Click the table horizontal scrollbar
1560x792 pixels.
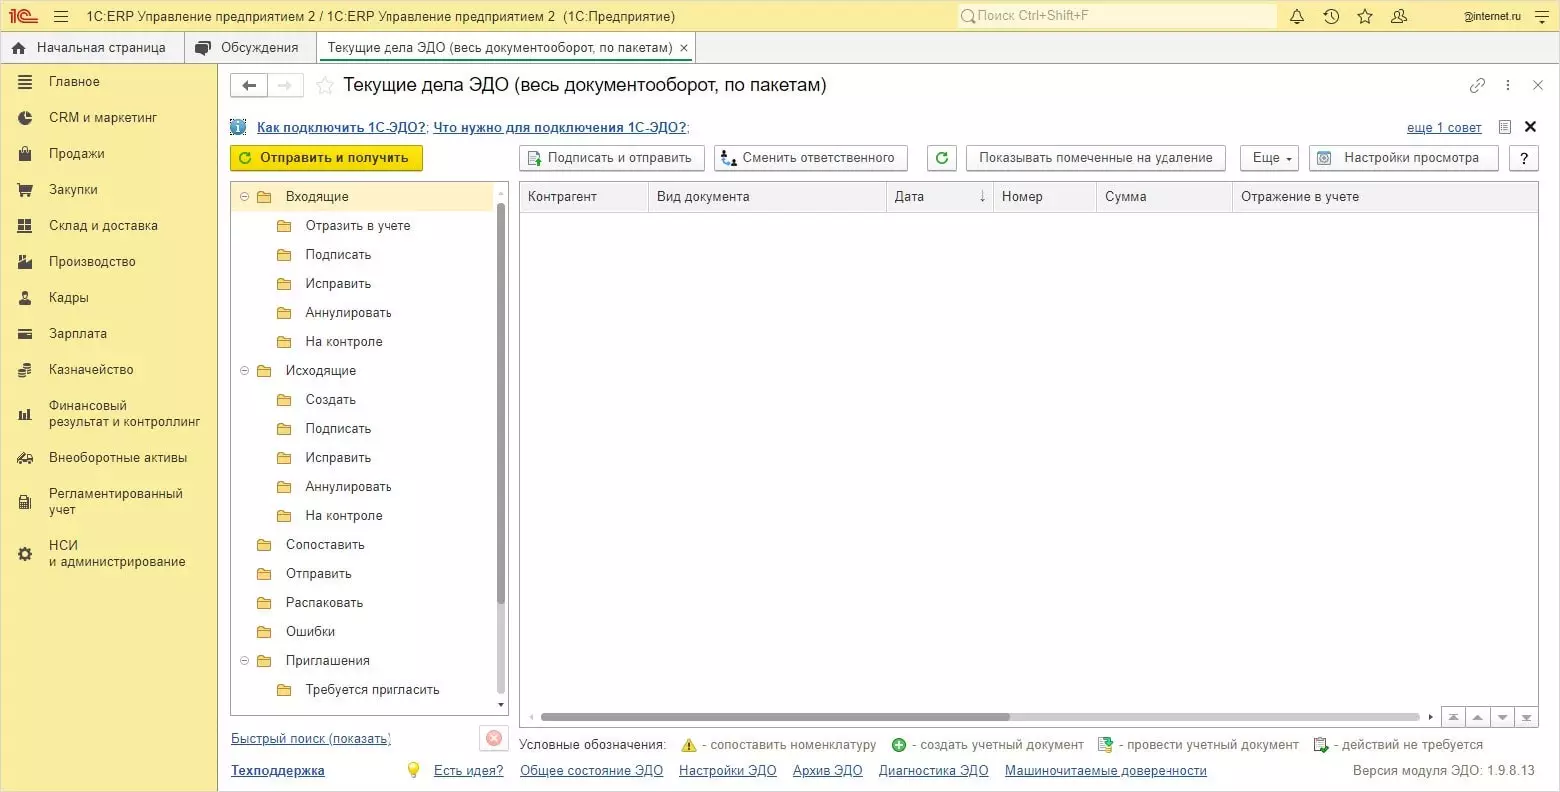tap(775, 717)
